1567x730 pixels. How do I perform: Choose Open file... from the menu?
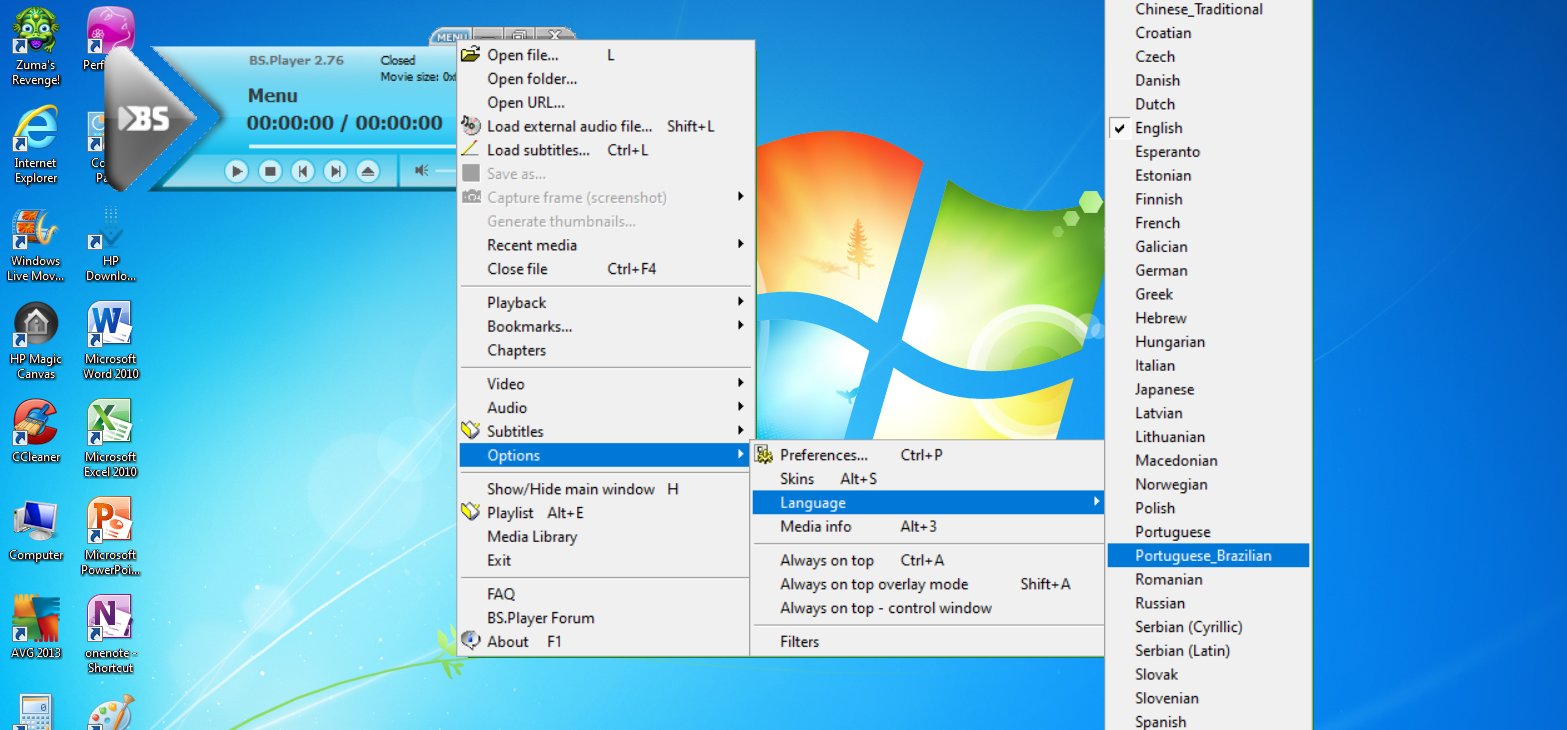tap(604, 55)
